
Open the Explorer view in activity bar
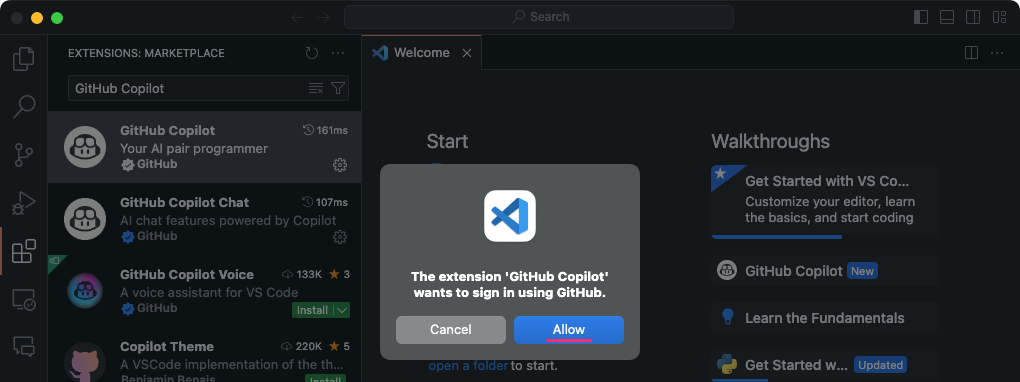[24, 59]
